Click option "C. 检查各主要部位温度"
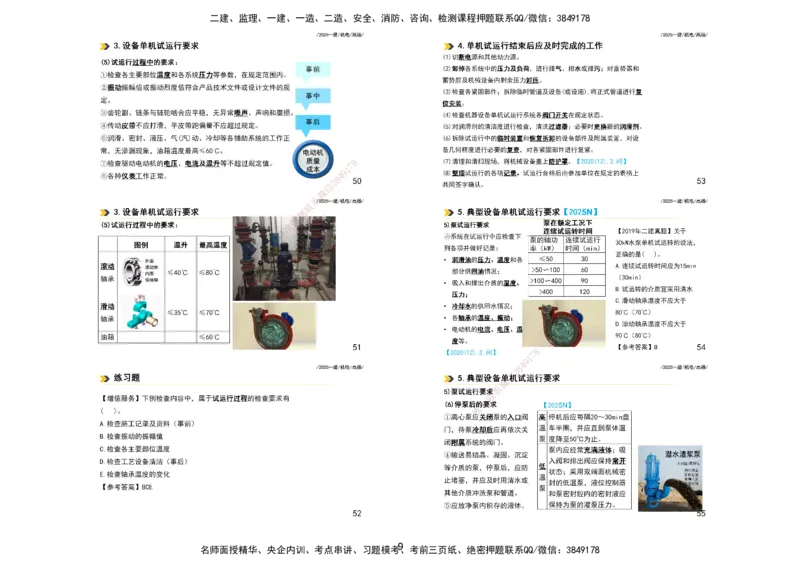Viewport: 800px width, 566px height. [135, 449]
